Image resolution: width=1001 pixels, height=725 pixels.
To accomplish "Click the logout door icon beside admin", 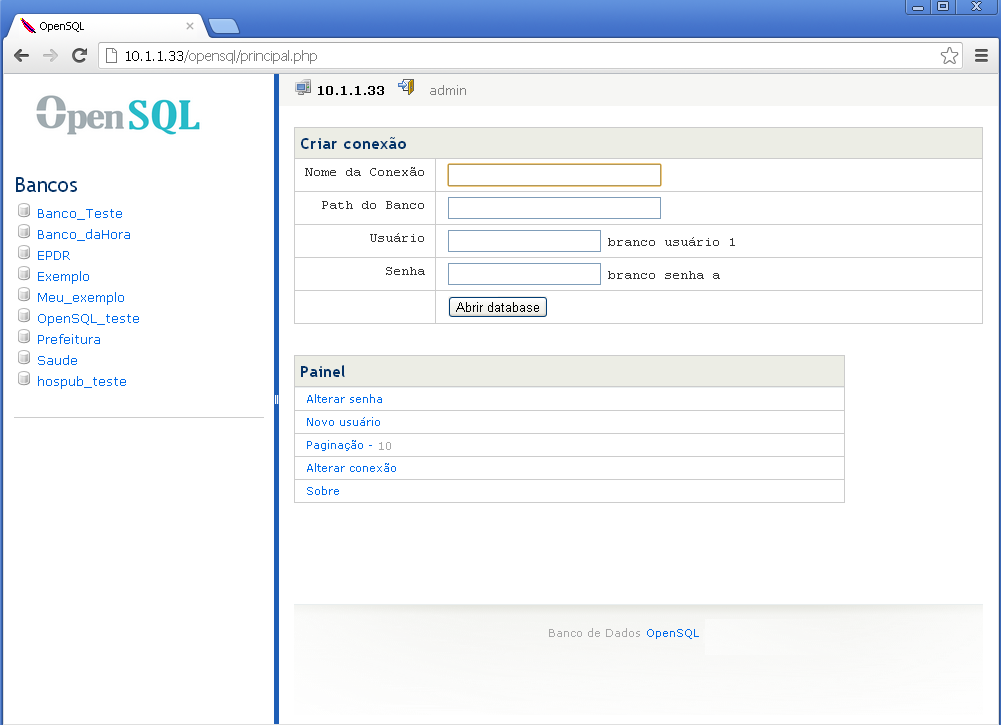I will 406,86.
